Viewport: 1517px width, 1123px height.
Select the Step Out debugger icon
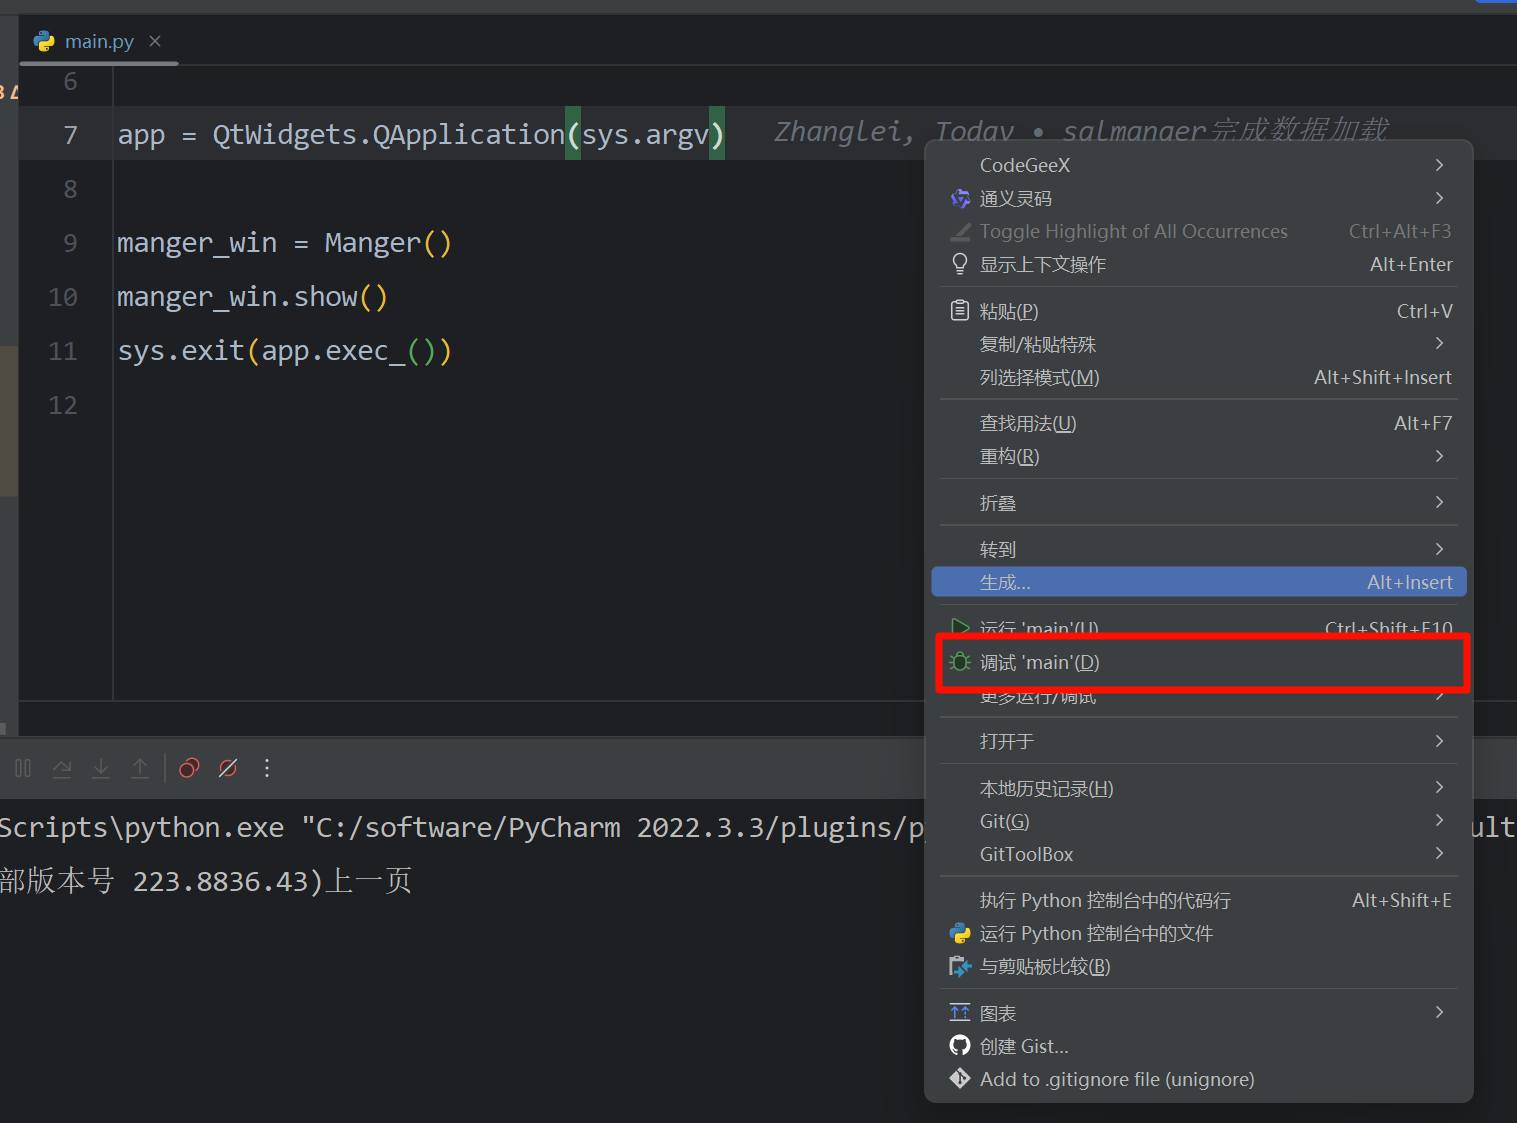[140, 768]
